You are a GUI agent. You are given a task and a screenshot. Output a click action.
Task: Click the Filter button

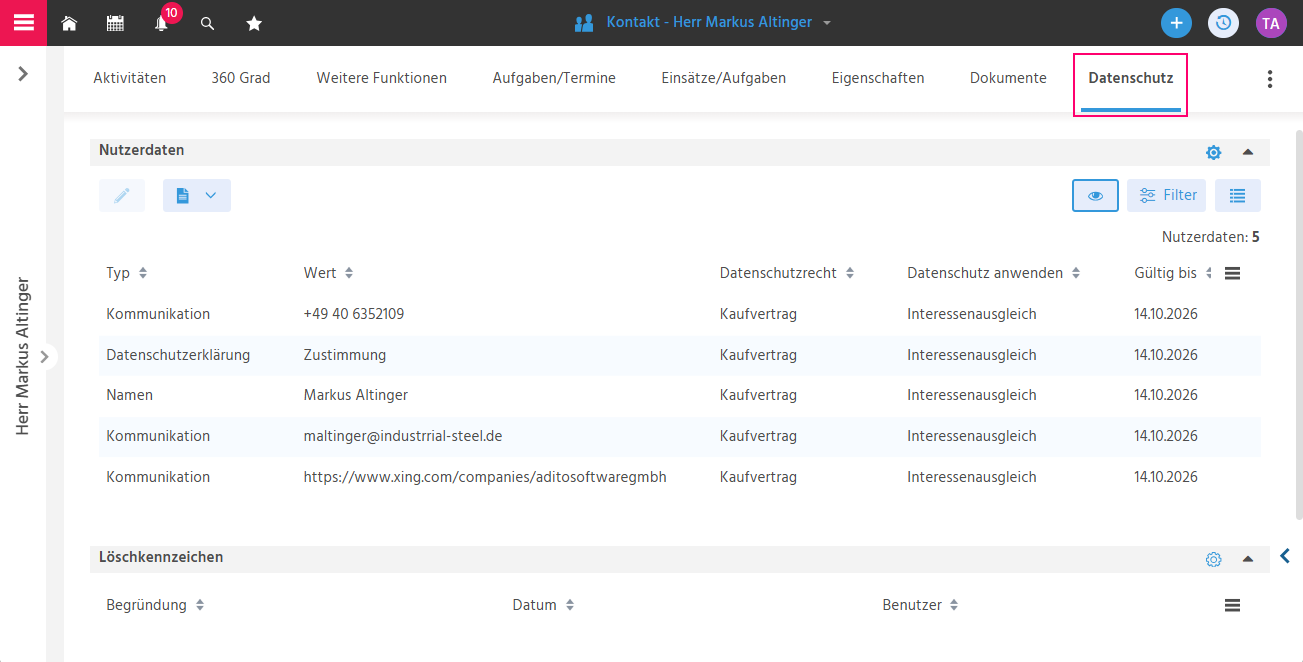click(1167, 195)
